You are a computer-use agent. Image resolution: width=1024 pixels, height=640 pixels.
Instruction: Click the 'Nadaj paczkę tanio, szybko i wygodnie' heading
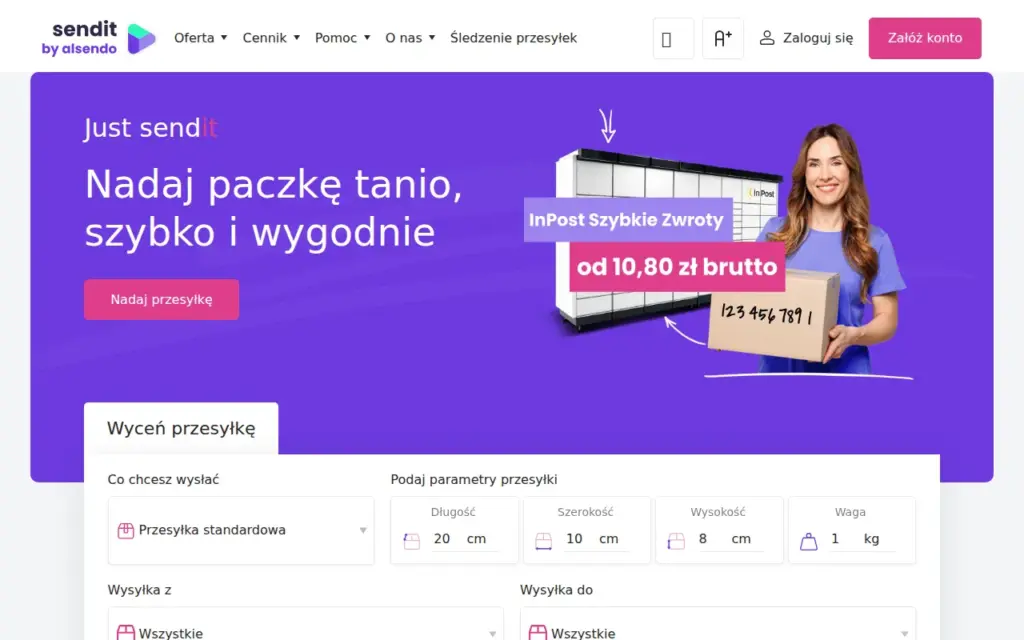coord(274,208)
